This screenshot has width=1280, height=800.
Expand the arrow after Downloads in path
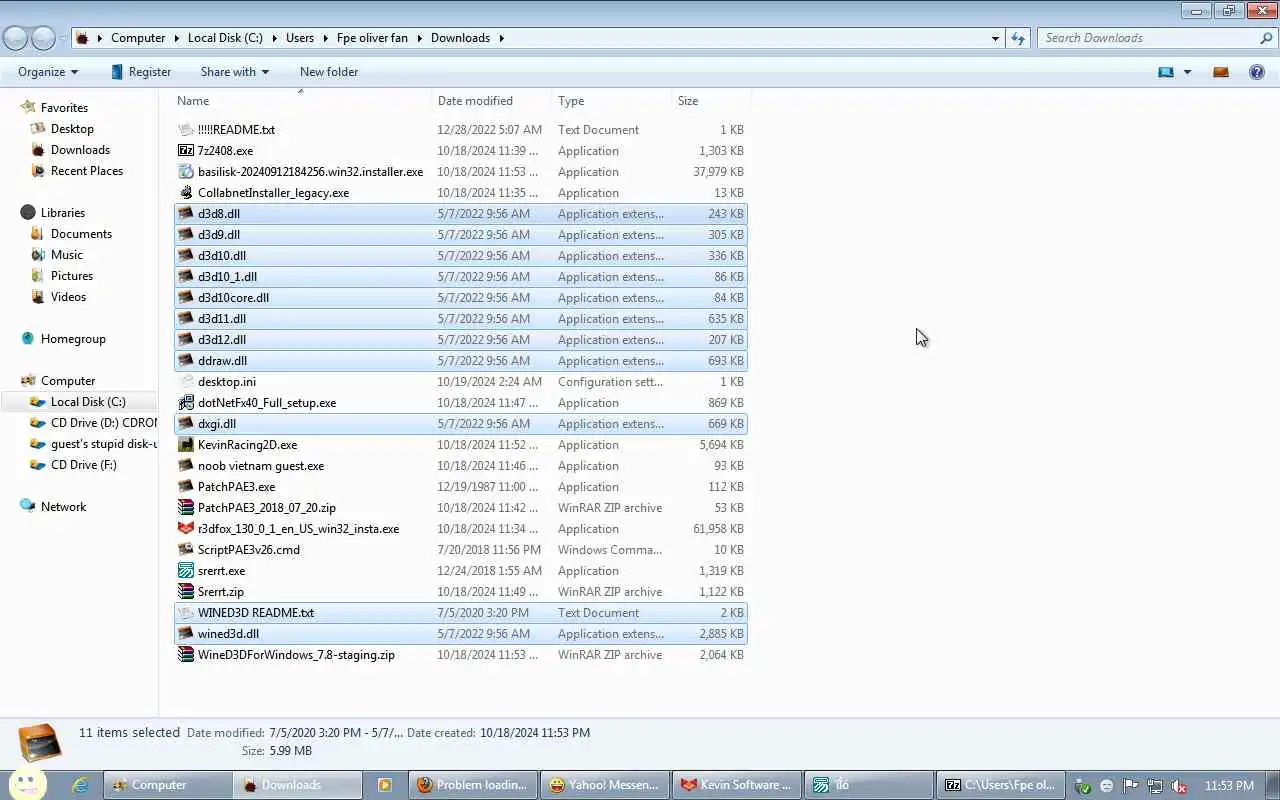[501, 38]
